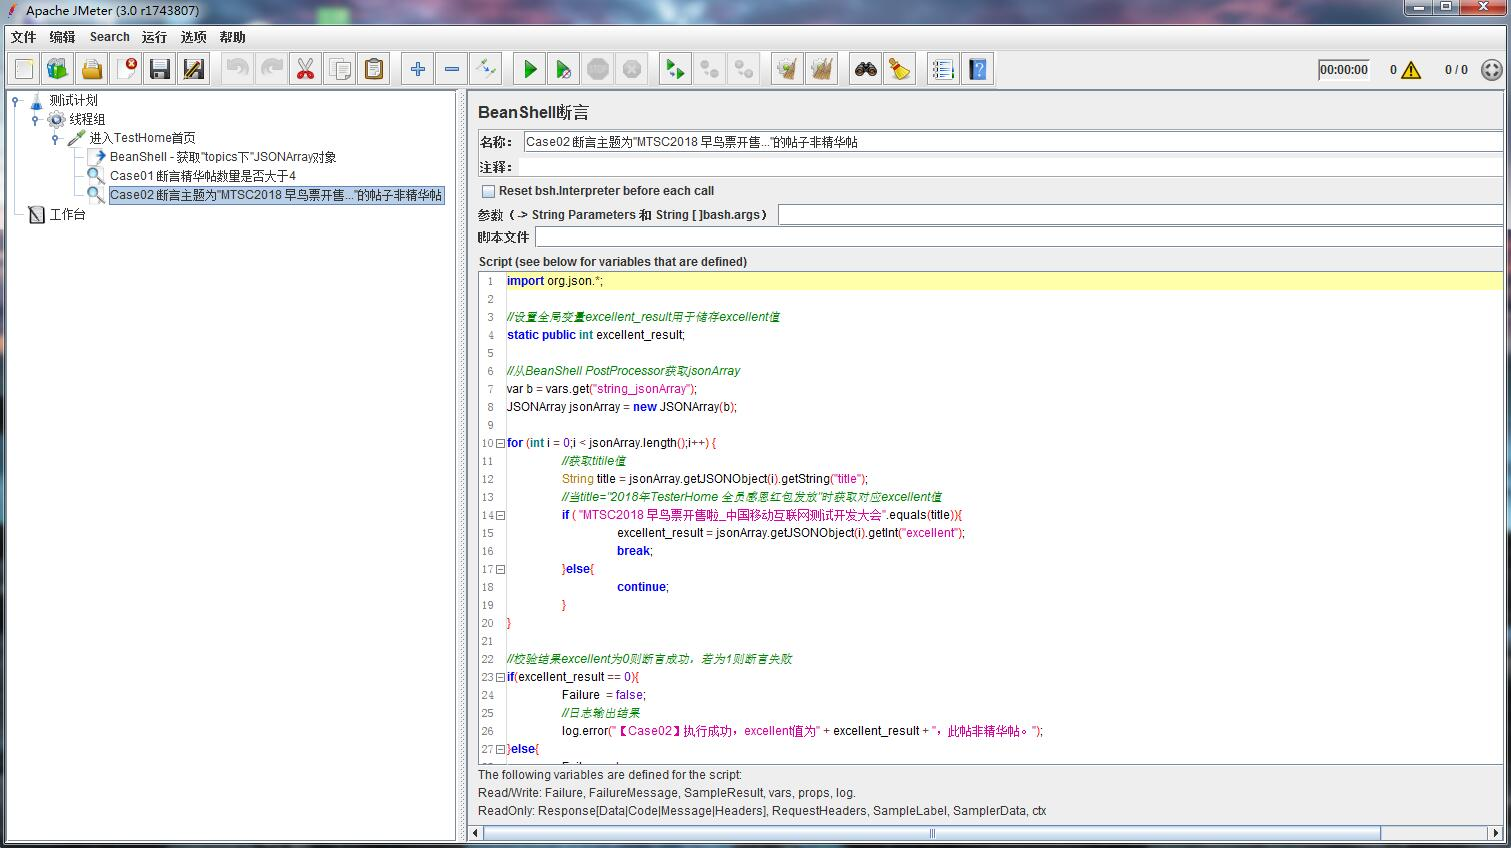Open the 编辑 menu
This screenshot has width=1511, height=848.
[x=62, y=37]
